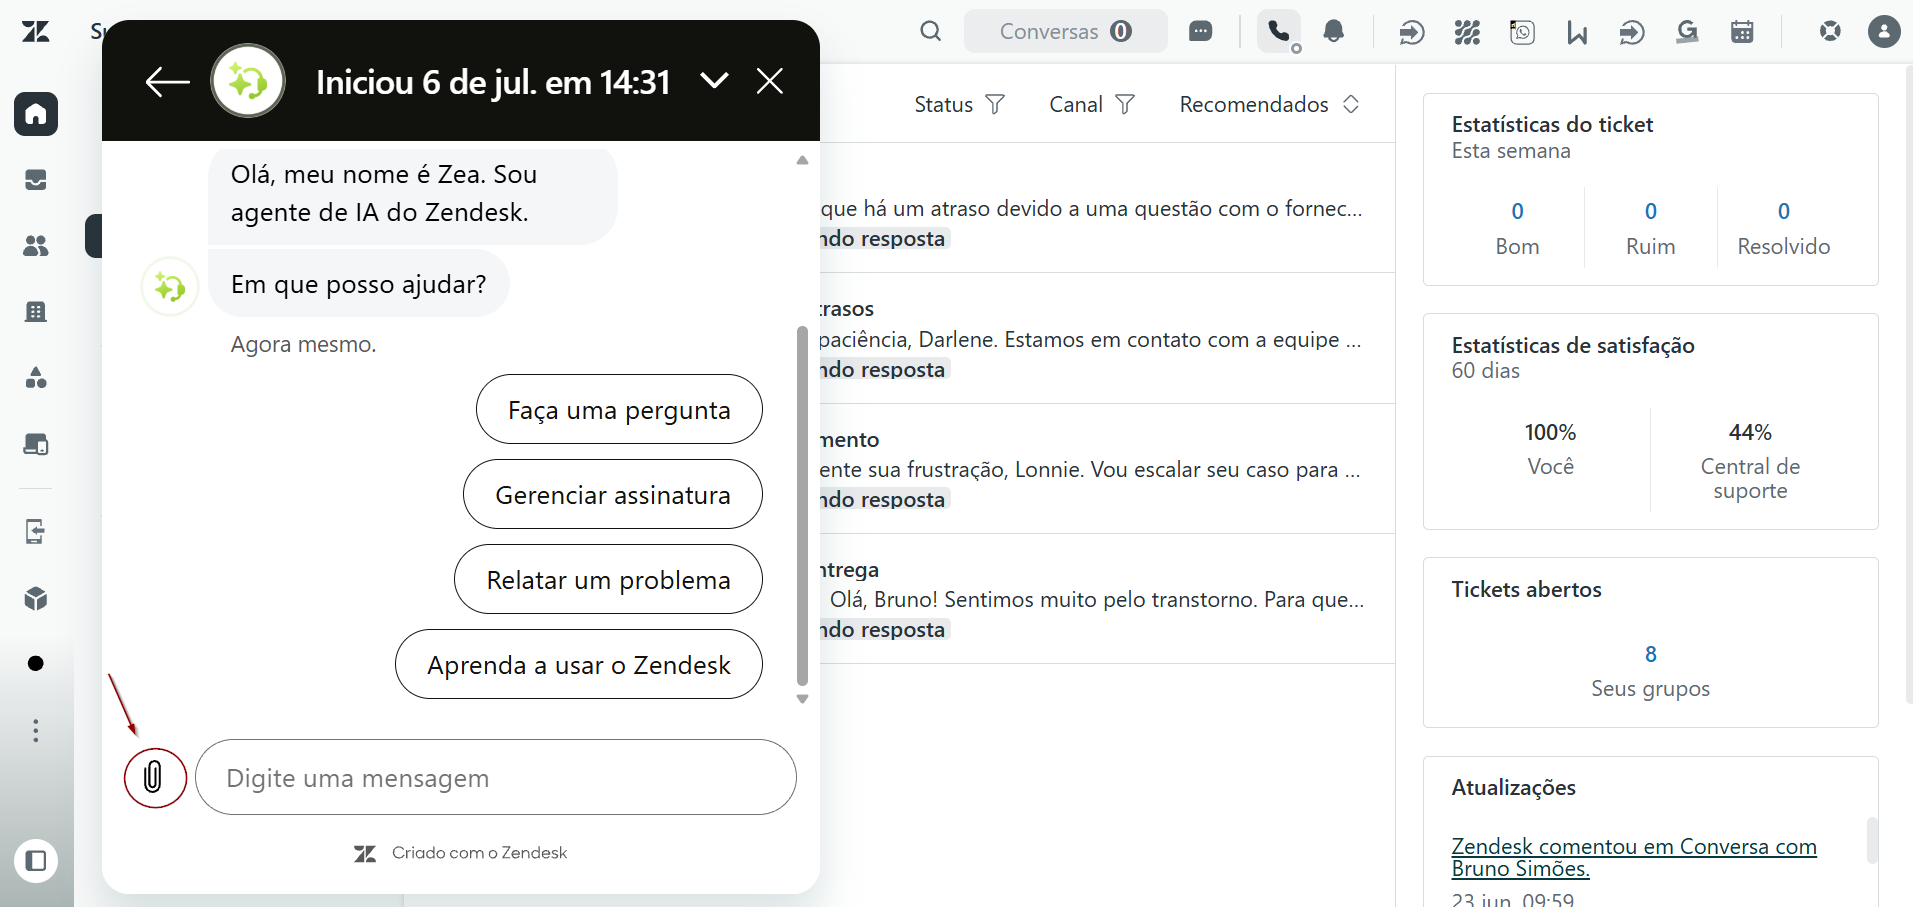Open the Customers people icon
Viewport: 1913px width, 907px height.
(x=36, y=246)
